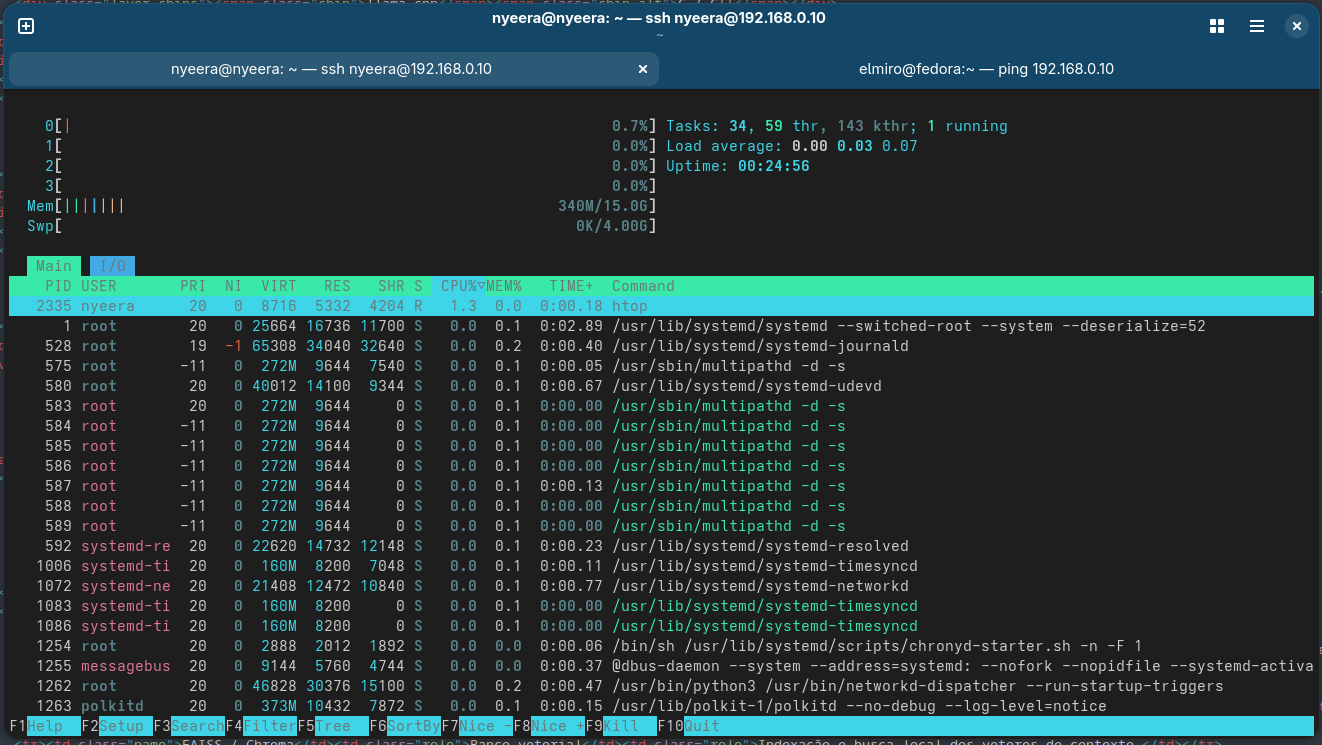Sort by the RES column header
Image resolution: width=1322 pixels, height=745 pixels.
[336, 286]
